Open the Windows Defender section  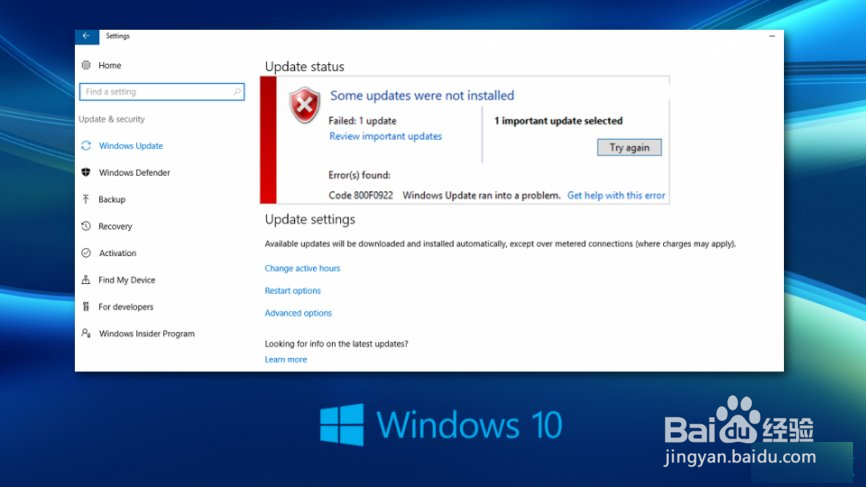(x=135, y=172)
